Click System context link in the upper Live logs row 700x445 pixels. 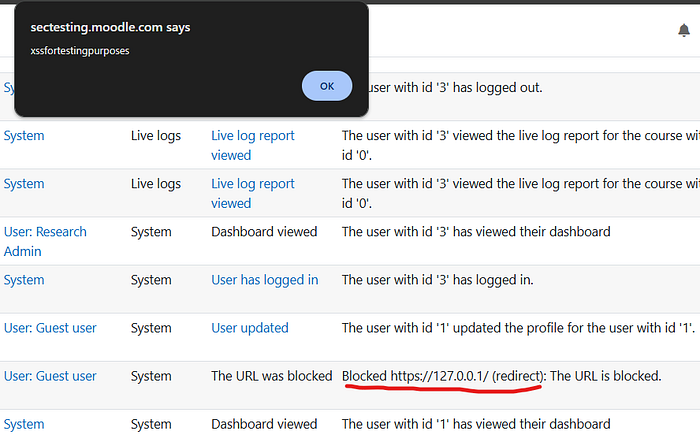coord(24,135)
